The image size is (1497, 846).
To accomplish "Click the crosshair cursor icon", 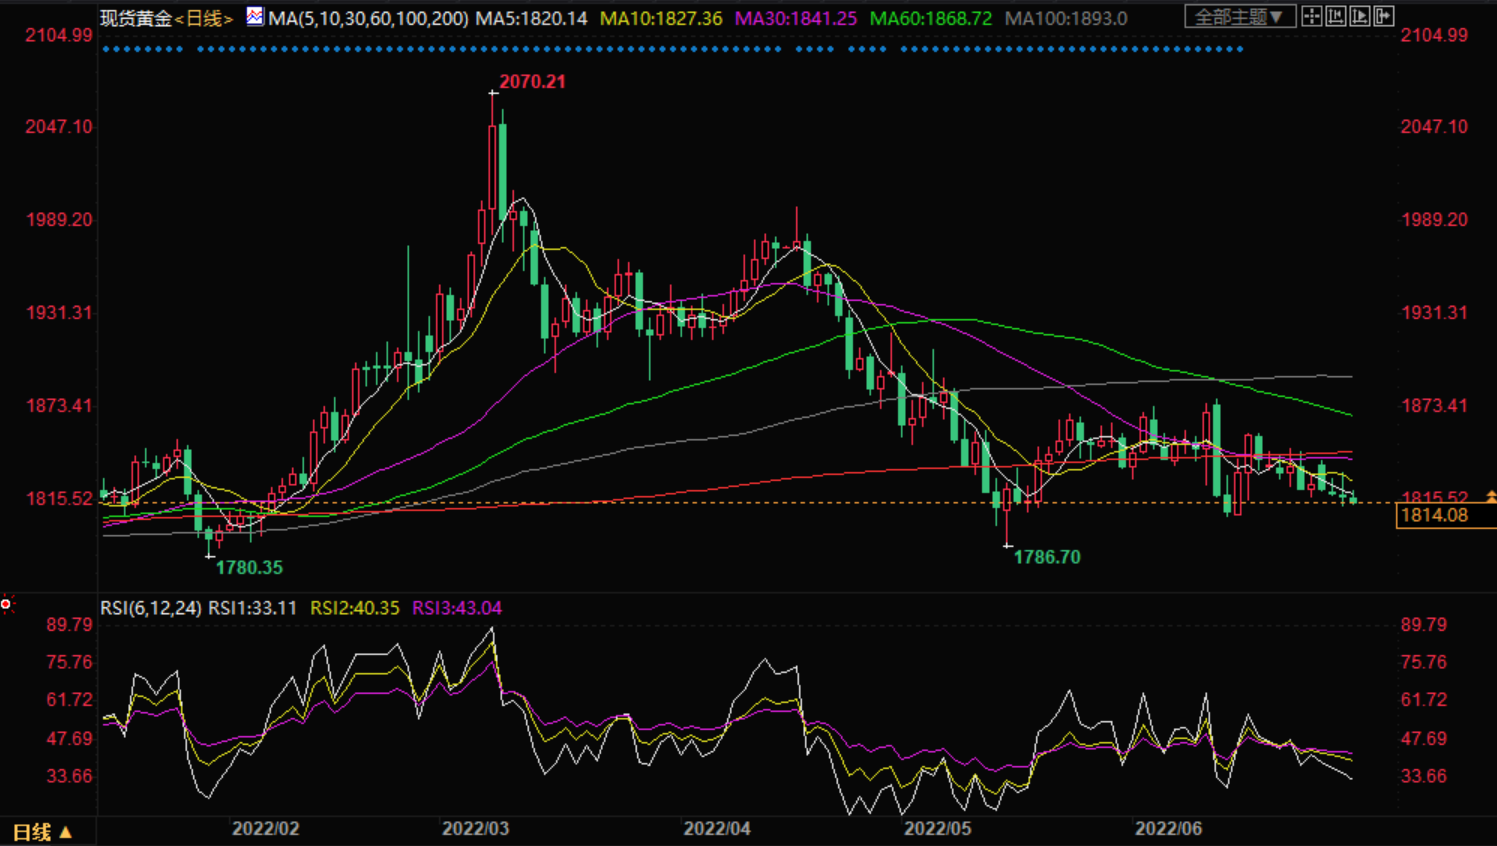I will 1311,16.
